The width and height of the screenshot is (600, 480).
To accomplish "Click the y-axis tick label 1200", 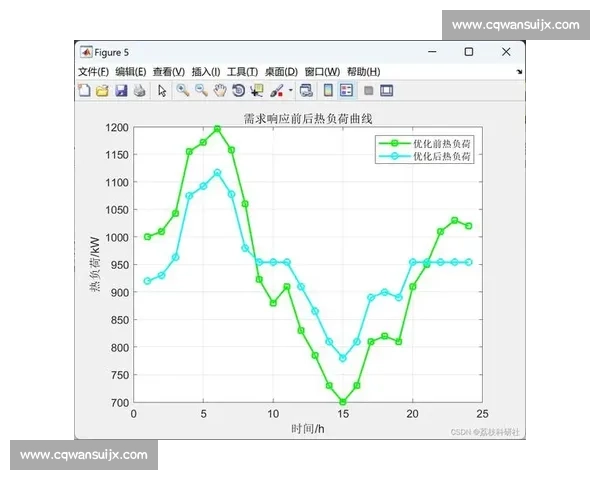I will click(x=117, y=128).
